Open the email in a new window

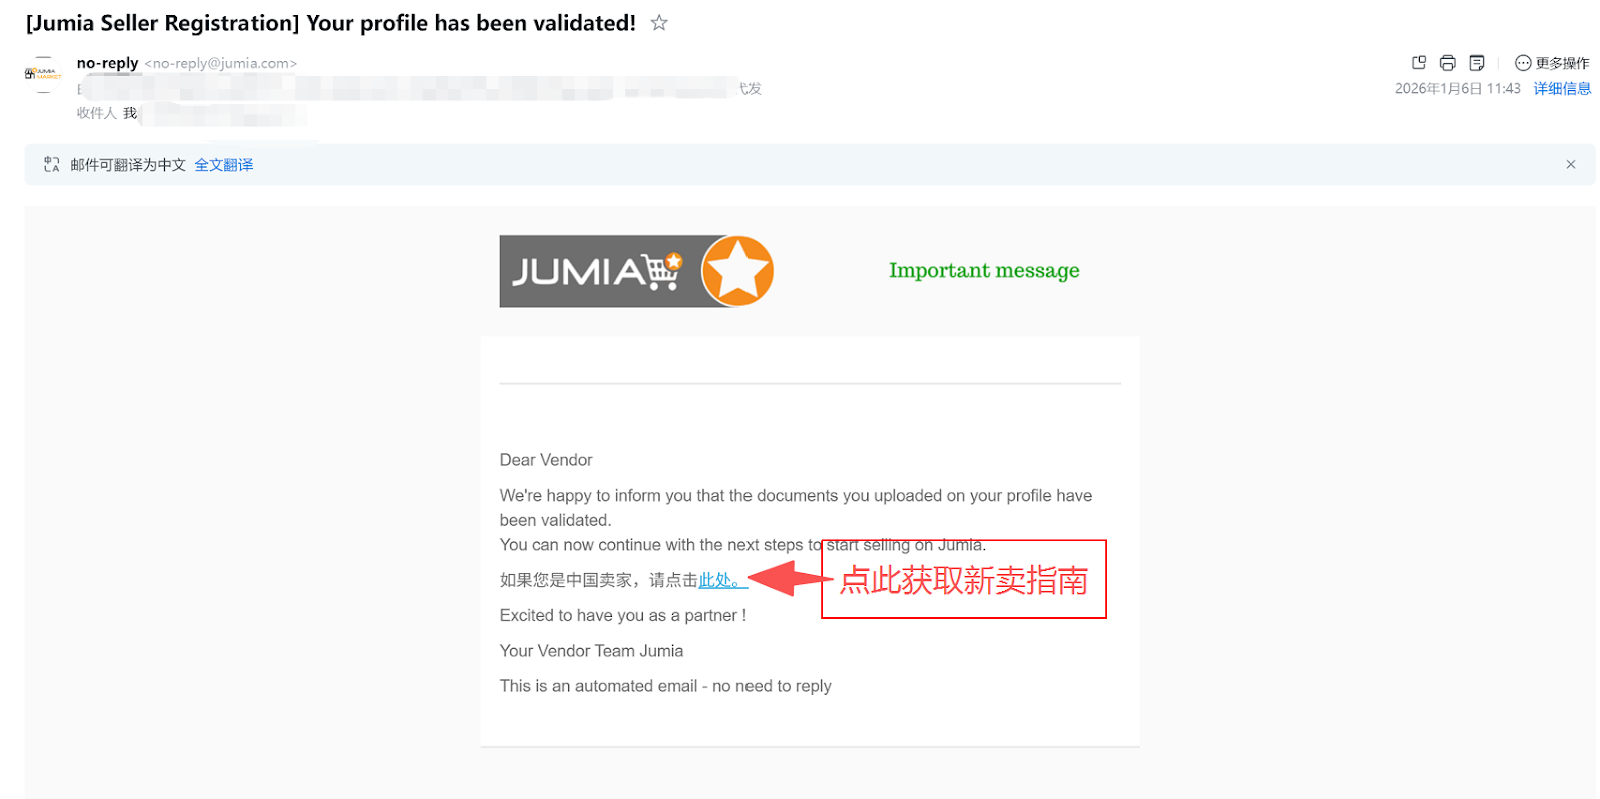point(1418,63)
